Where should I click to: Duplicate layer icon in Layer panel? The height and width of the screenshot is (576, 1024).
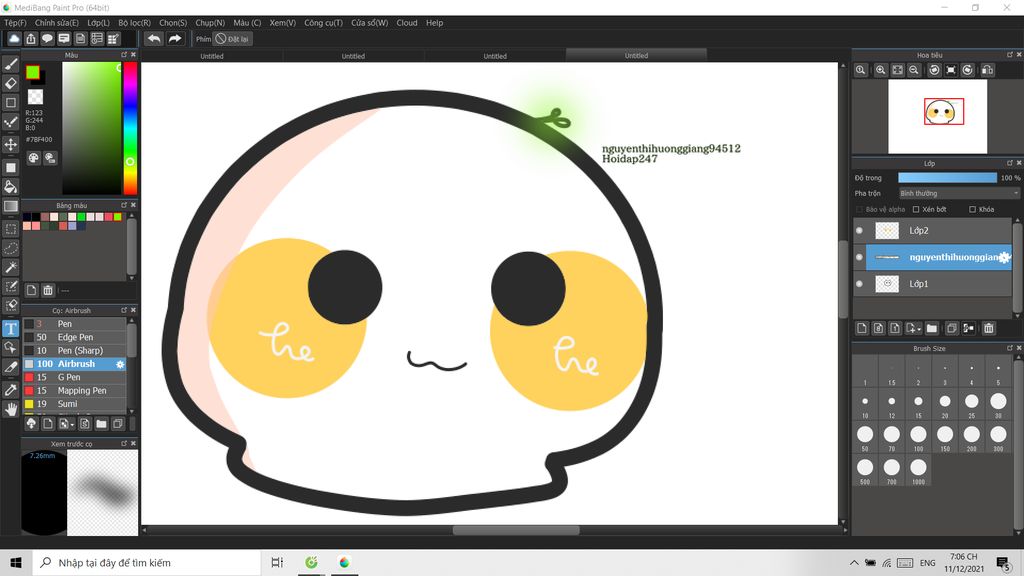pyautogui.click(x=952, y=328)
